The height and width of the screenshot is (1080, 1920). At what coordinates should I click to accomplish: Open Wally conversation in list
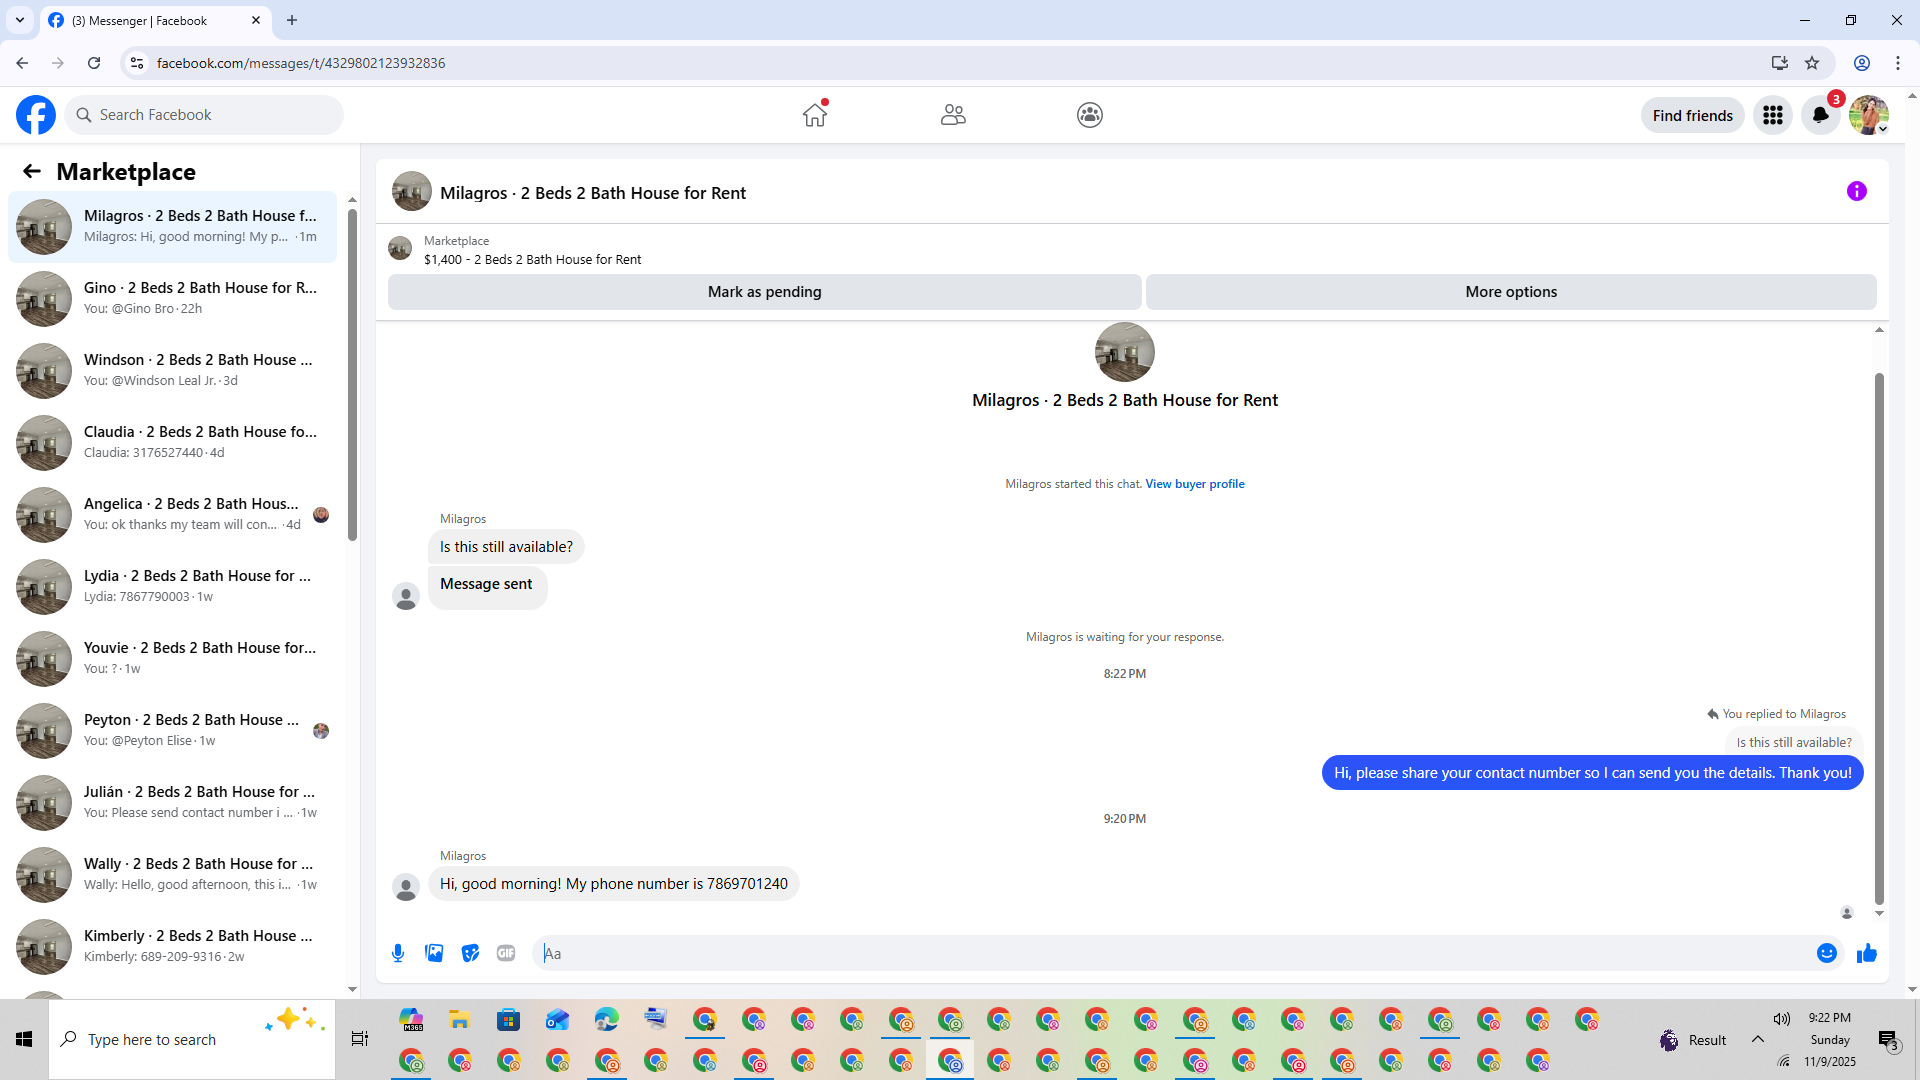tap(172, 874)
